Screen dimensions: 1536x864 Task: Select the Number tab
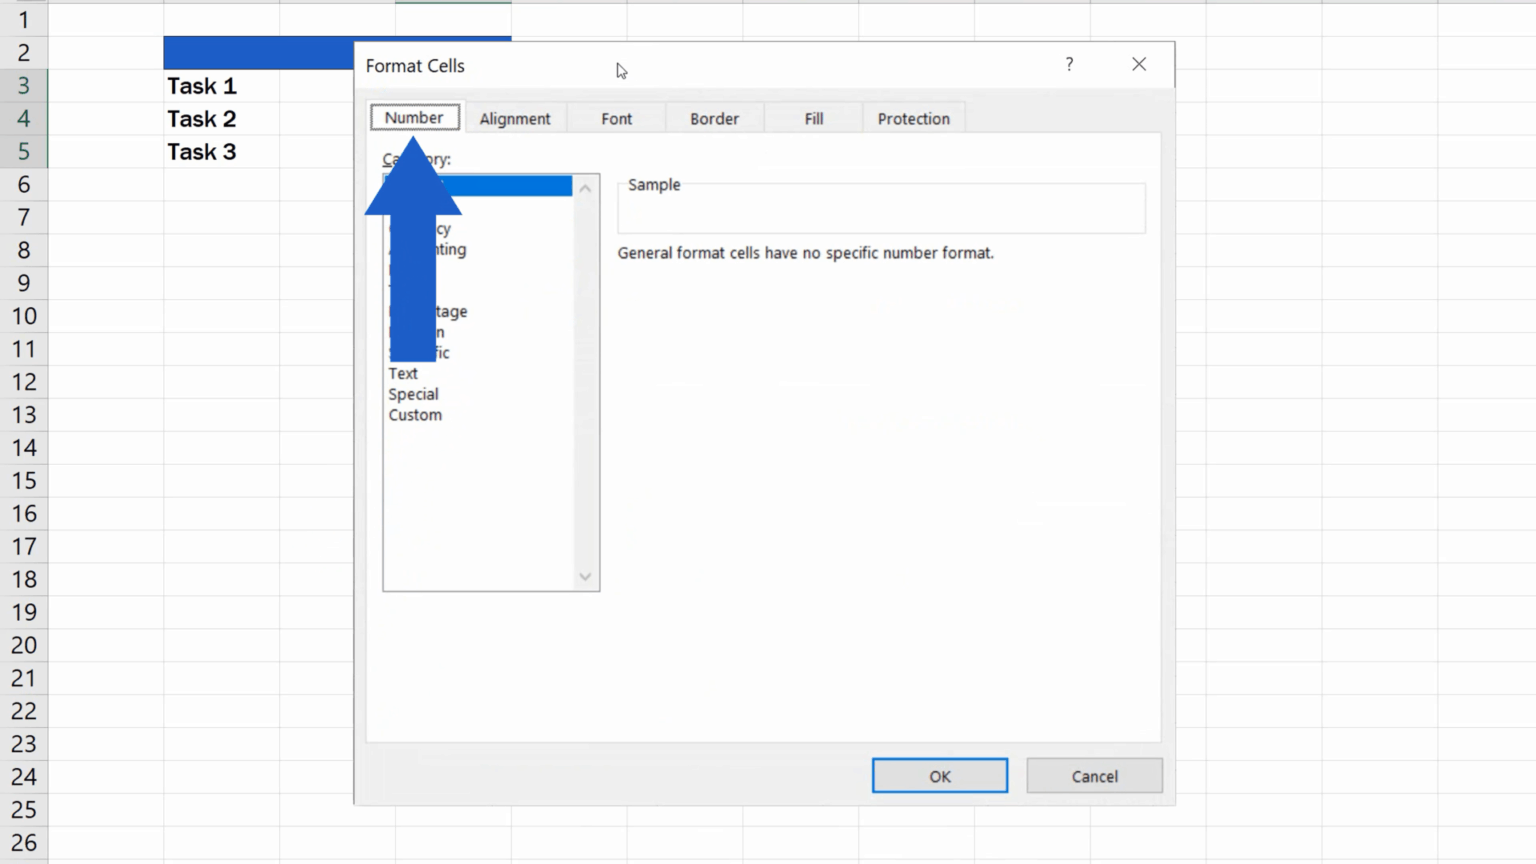pyautogui.click(x=414, y=117)
